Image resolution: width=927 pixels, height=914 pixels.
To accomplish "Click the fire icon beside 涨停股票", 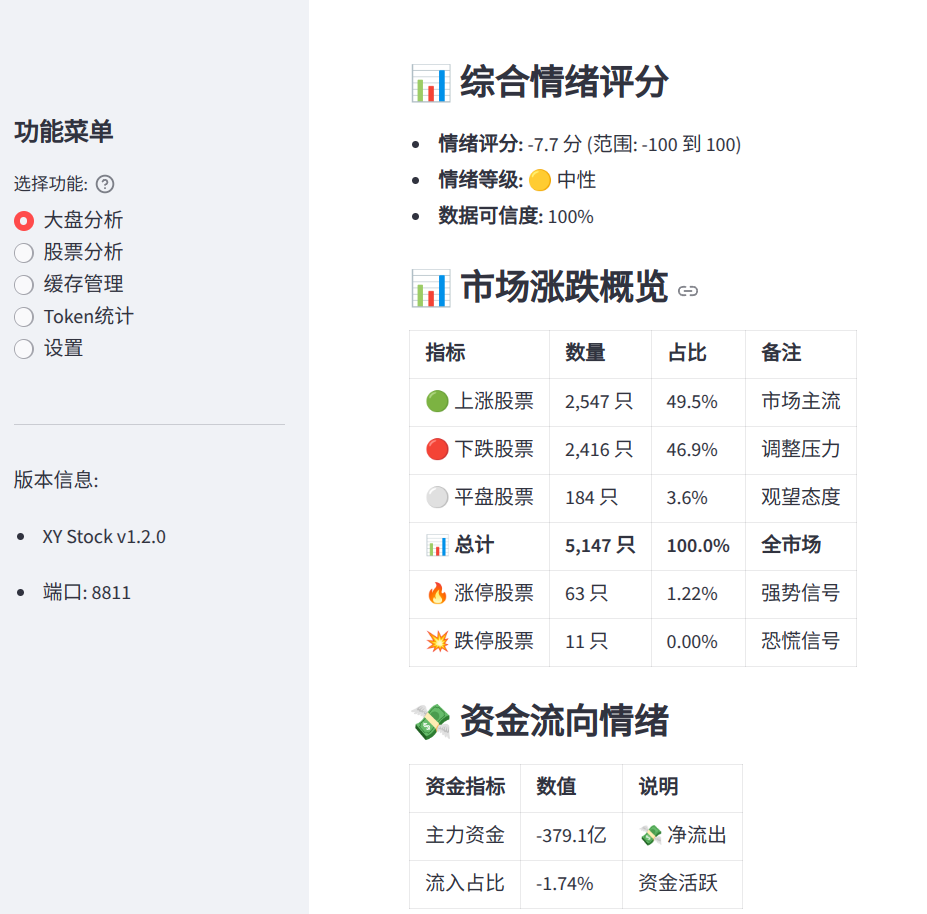I will click(437, 594).
